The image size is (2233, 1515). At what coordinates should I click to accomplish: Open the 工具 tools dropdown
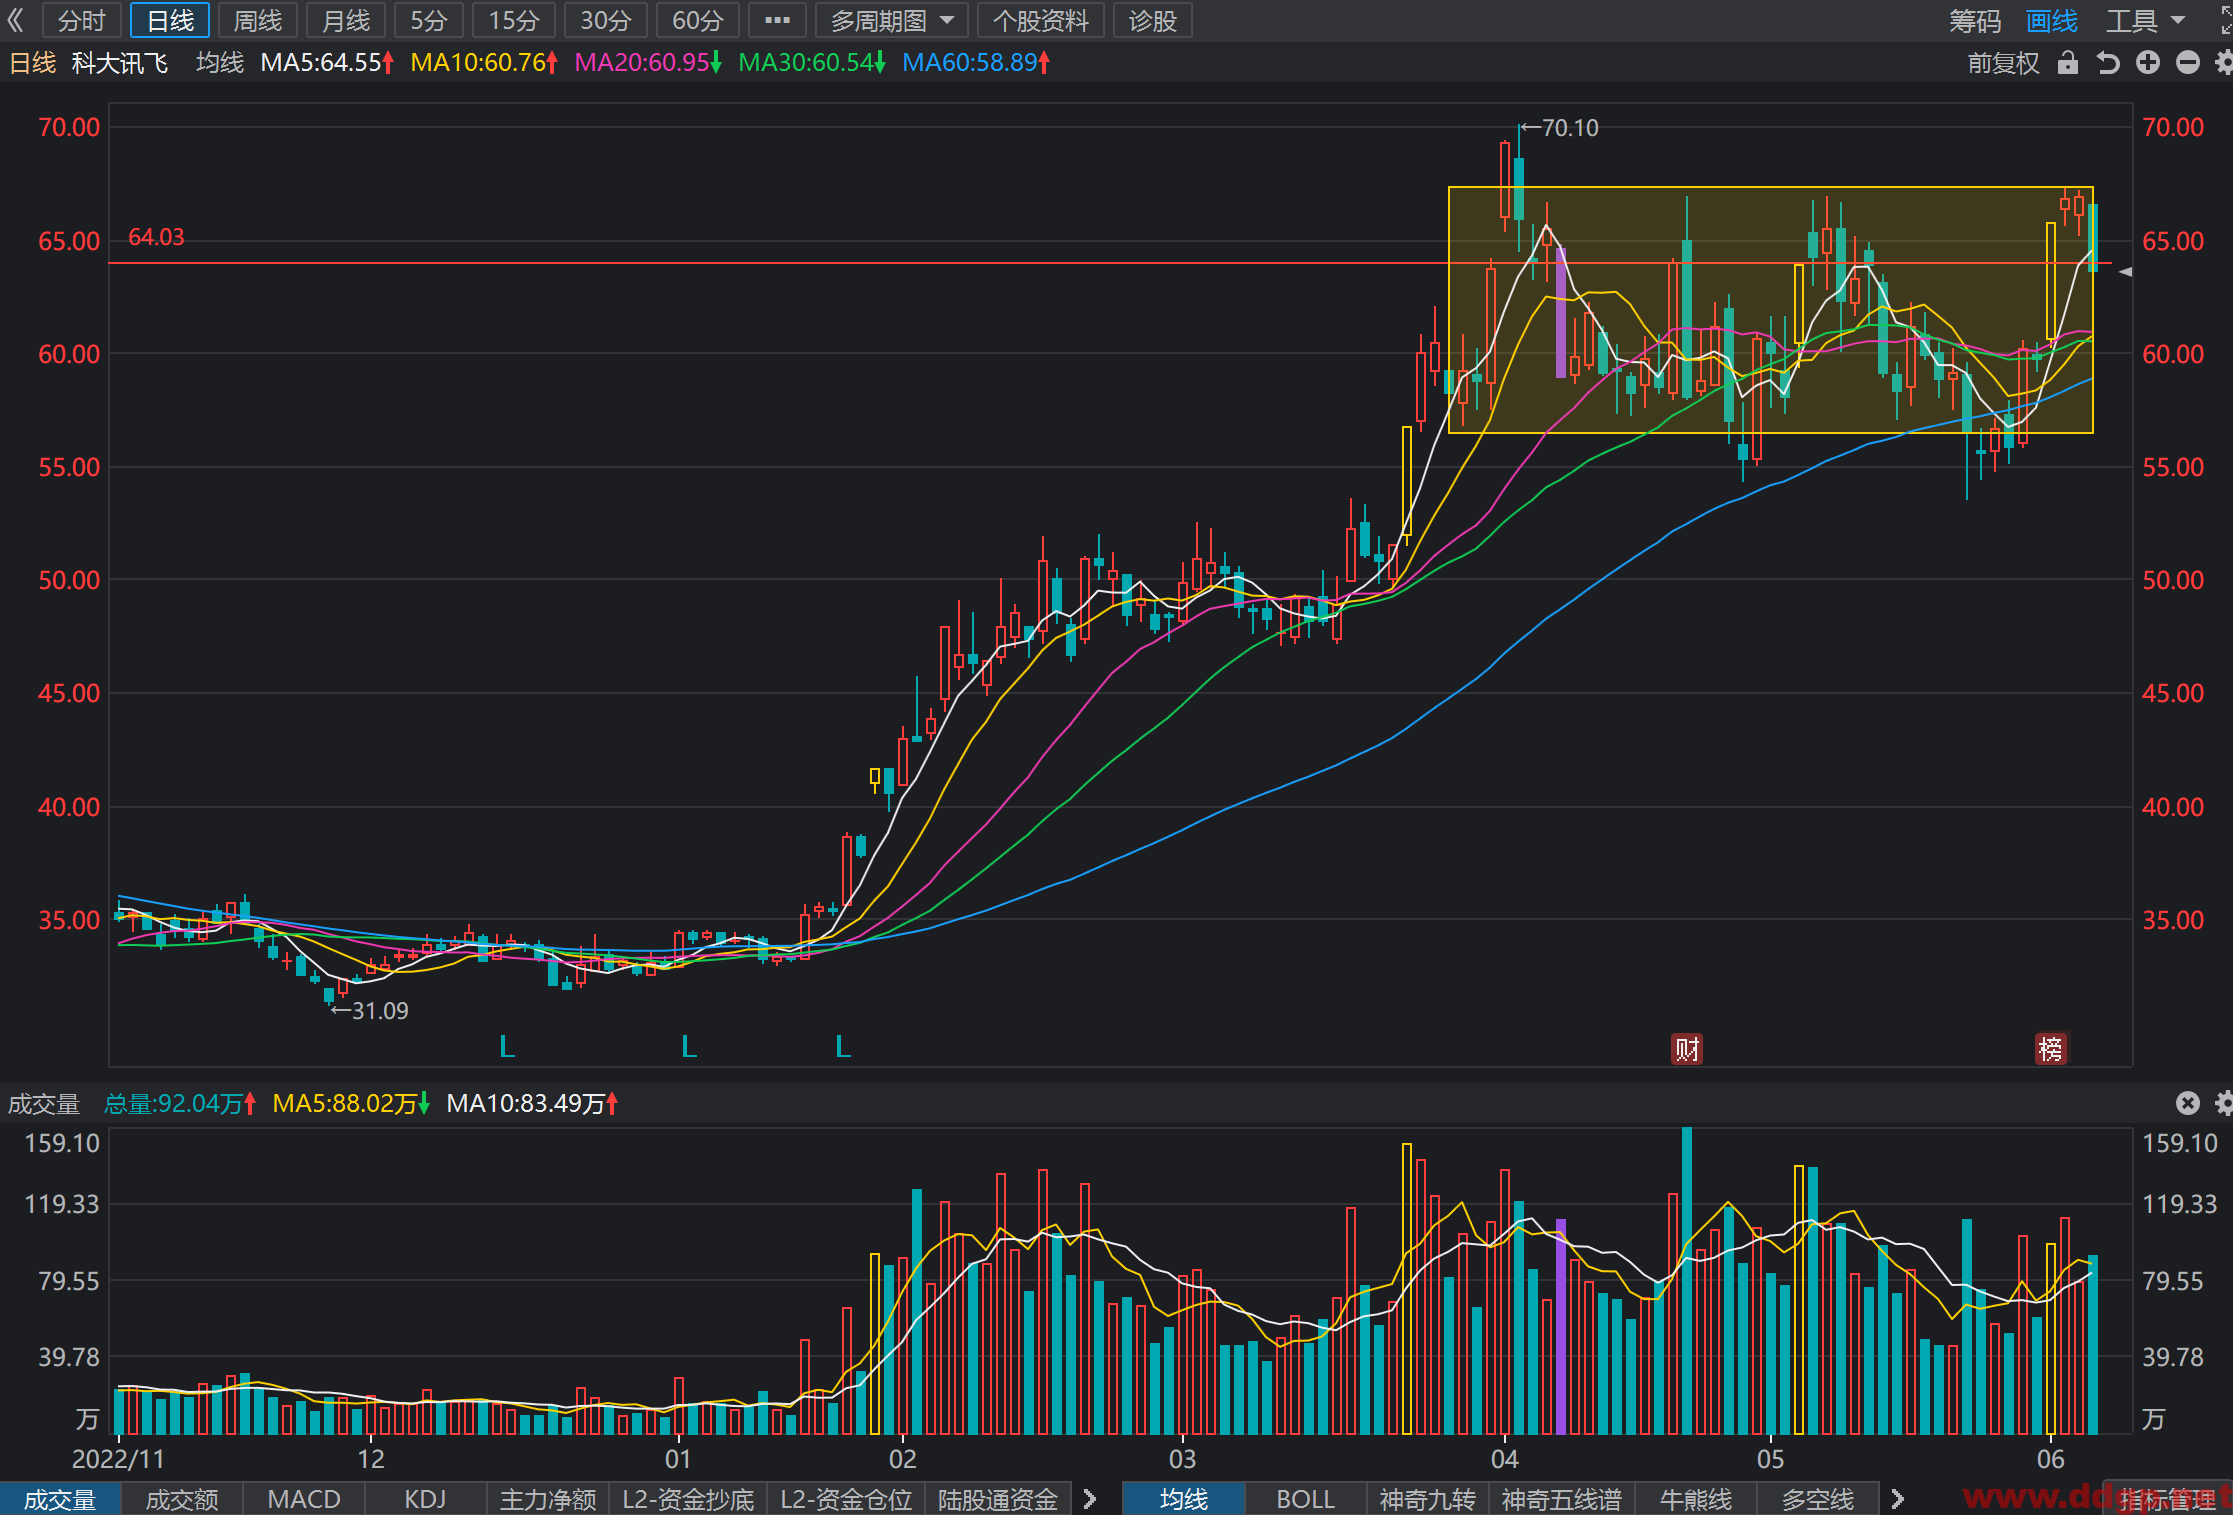[x=2146, y=20]
